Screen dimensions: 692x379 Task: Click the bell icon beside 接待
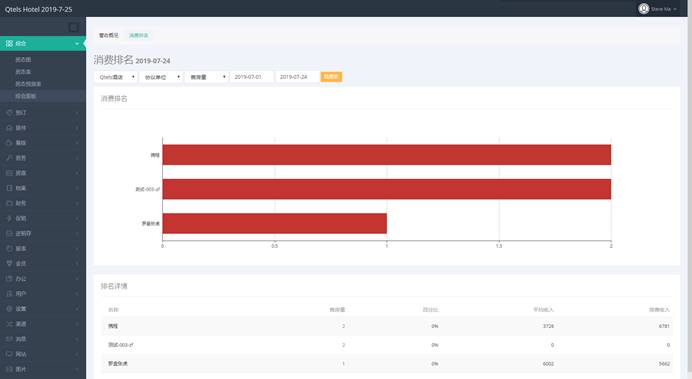coord(9,128)
